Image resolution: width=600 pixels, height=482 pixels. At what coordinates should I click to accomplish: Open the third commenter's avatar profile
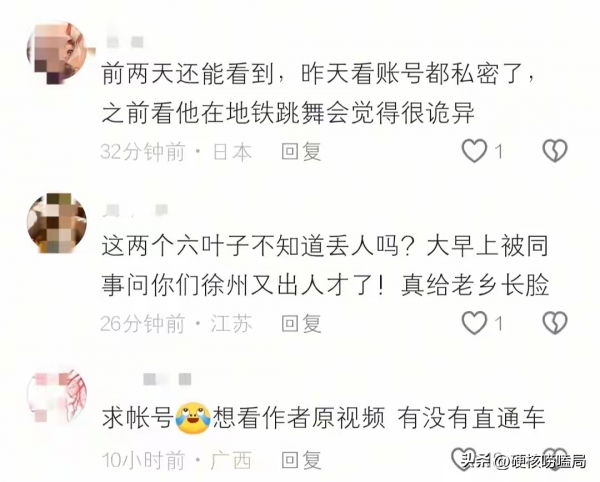[57, 395]
